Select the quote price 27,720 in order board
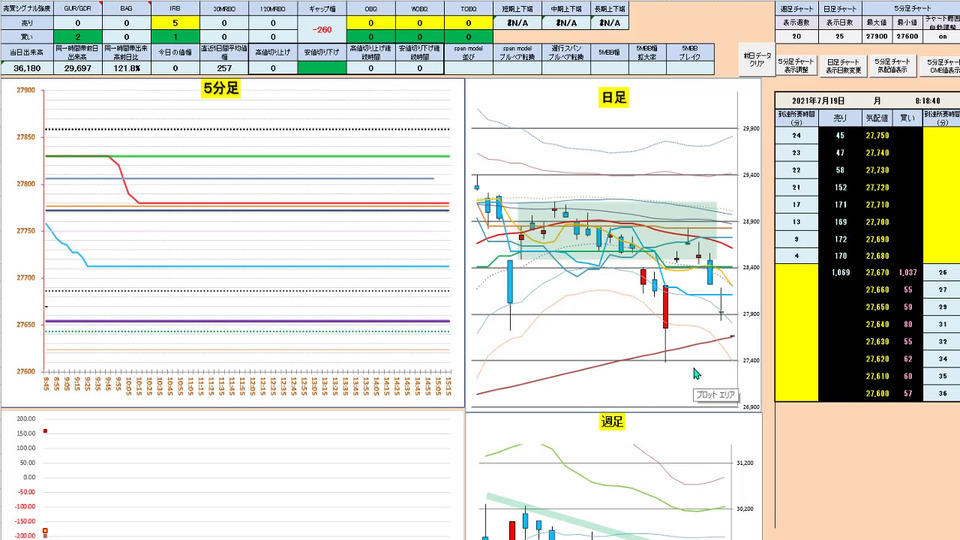Image resolution: width=960 pixels, height=540 pixels. tap(877, 187)
